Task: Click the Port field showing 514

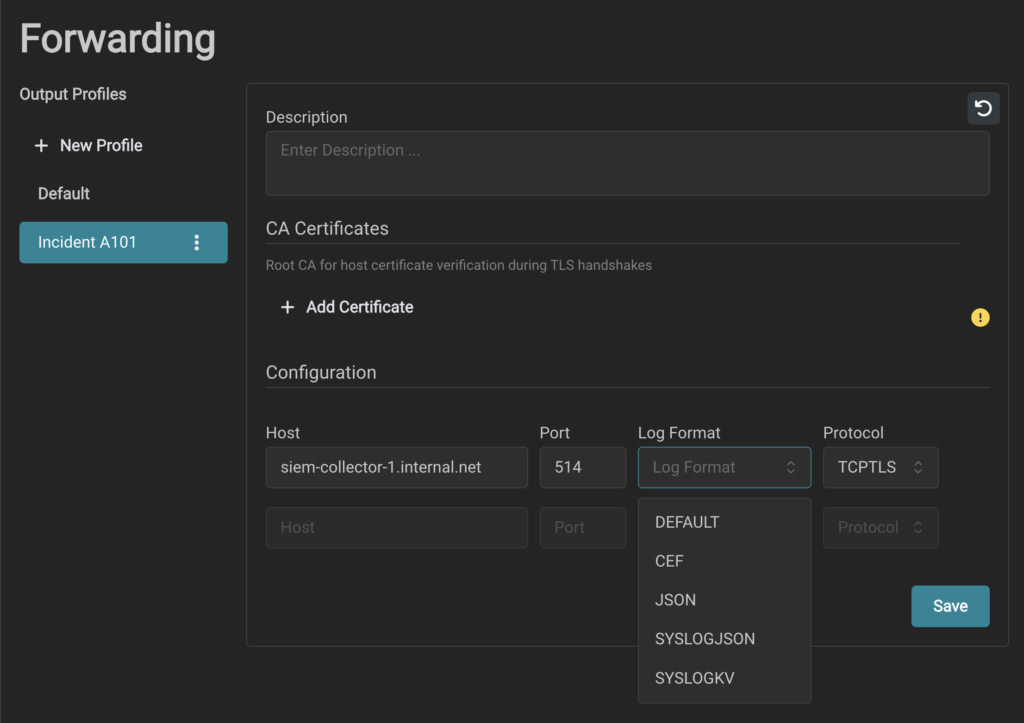Action: pyautogui.click(x=582, y=467)
